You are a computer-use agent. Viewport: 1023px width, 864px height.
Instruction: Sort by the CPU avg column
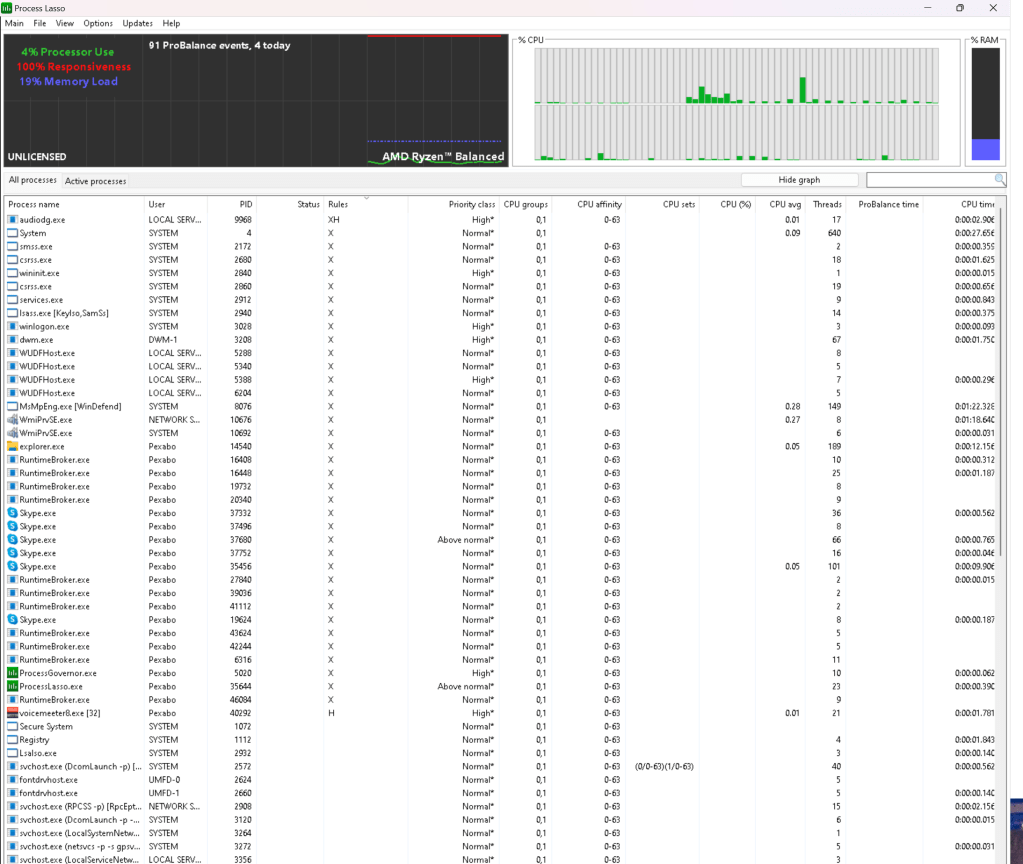tap(780, 204)
